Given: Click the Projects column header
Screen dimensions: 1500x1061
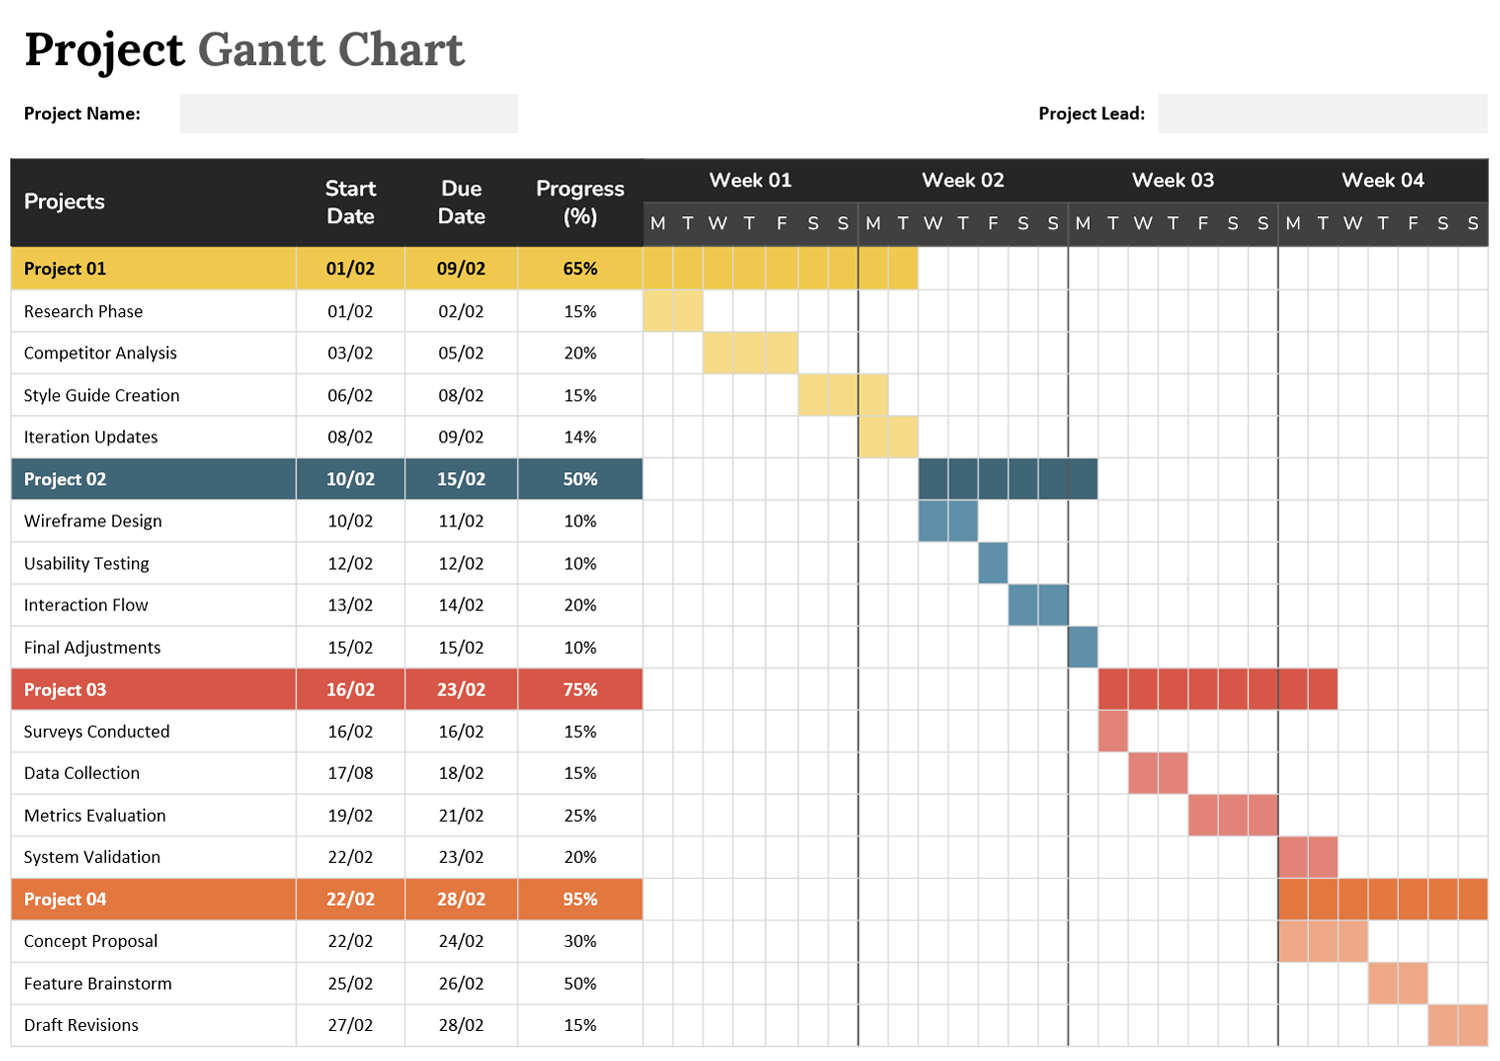Looking at the screenshot, I should pos(63,201).
